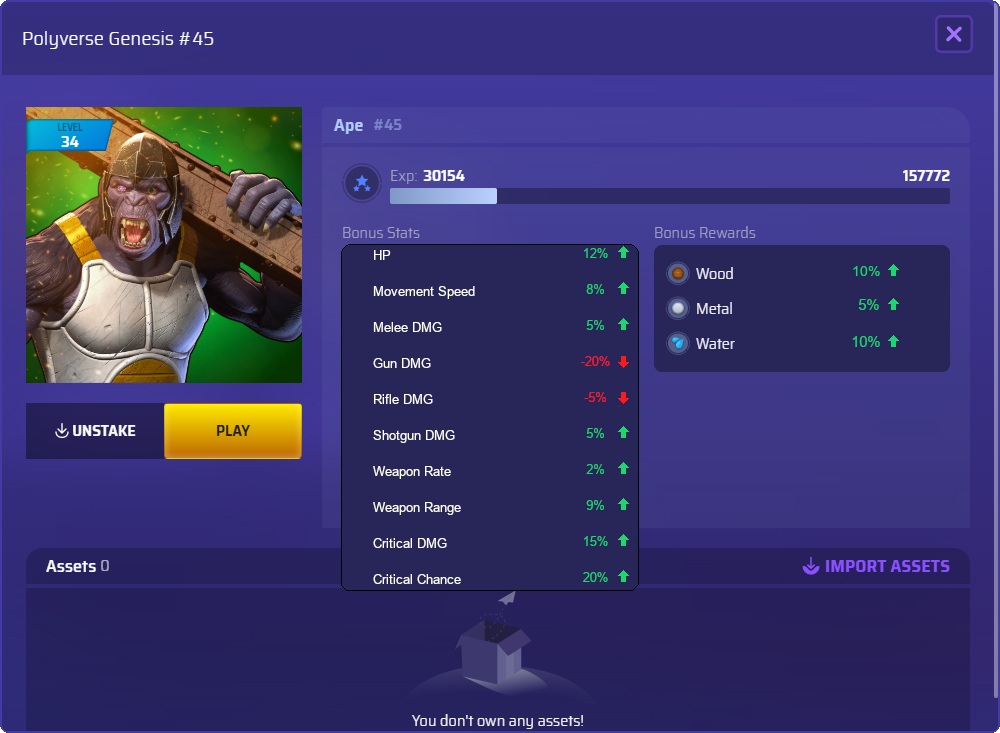Click the max experience 157772

click(926, 176)
